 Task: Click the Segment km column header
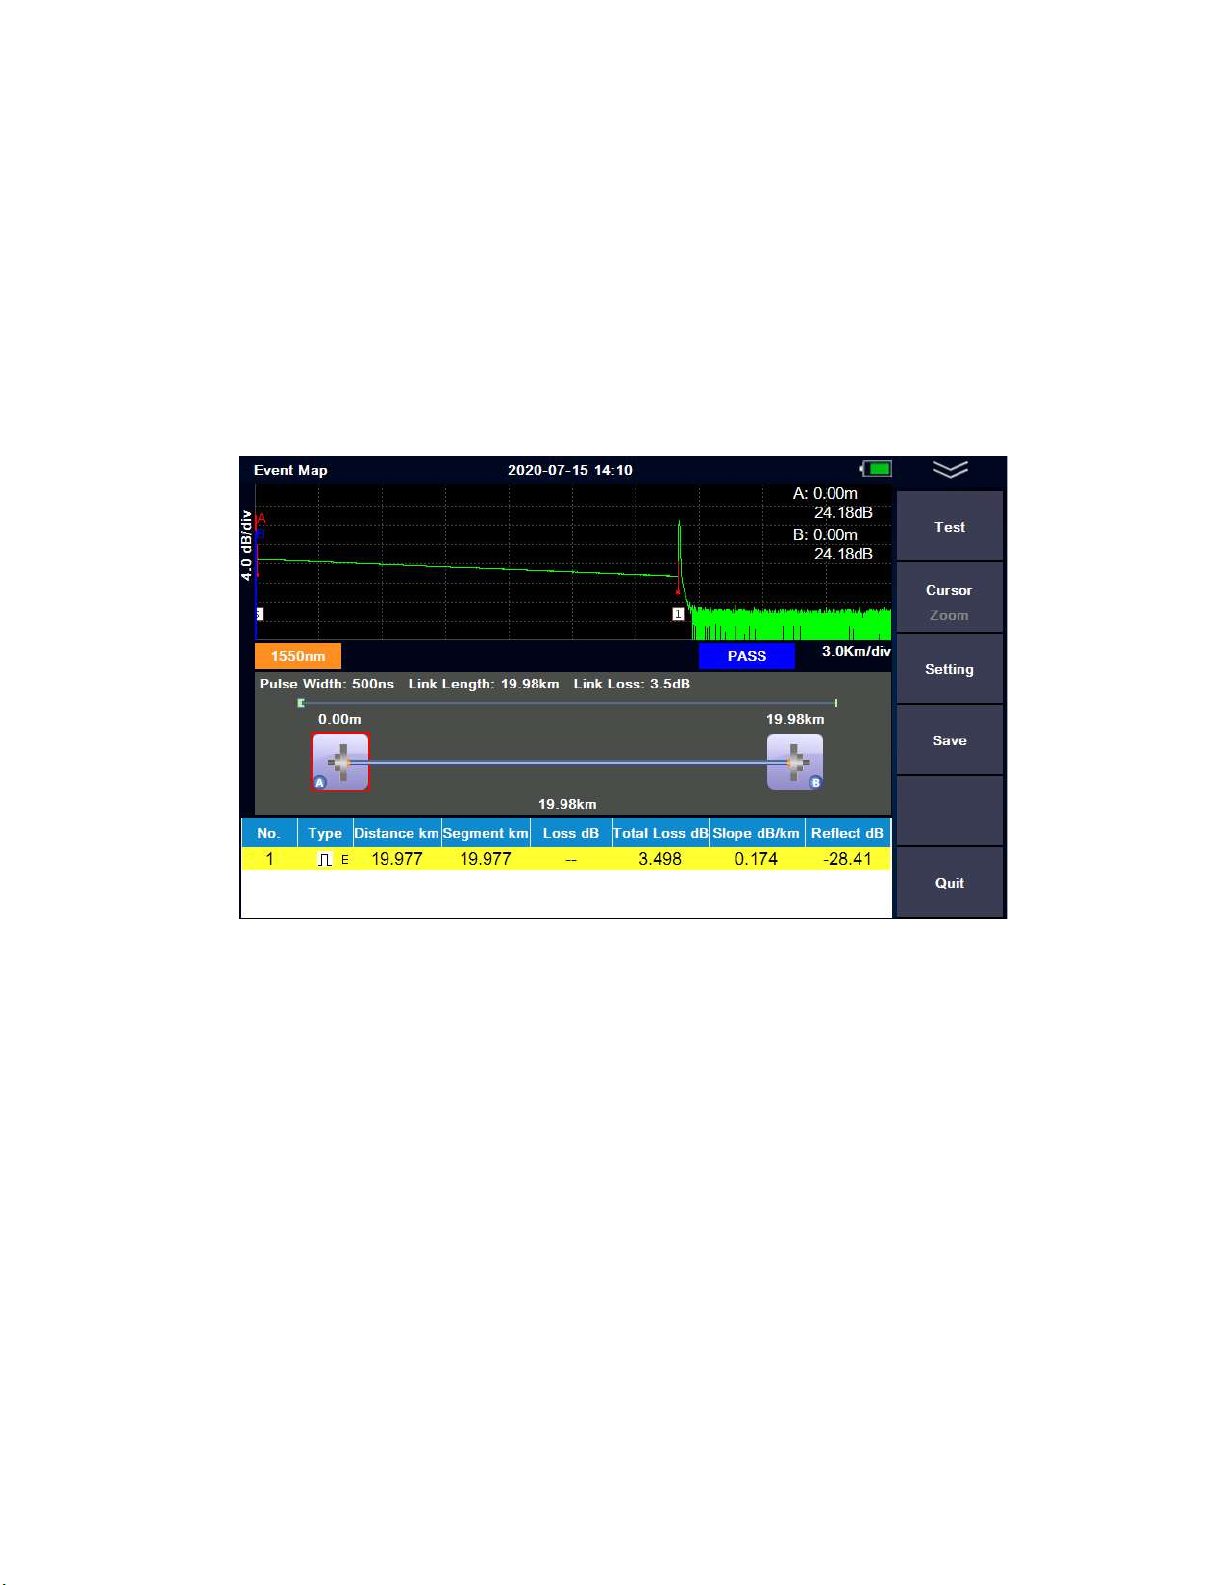[485, 833]
